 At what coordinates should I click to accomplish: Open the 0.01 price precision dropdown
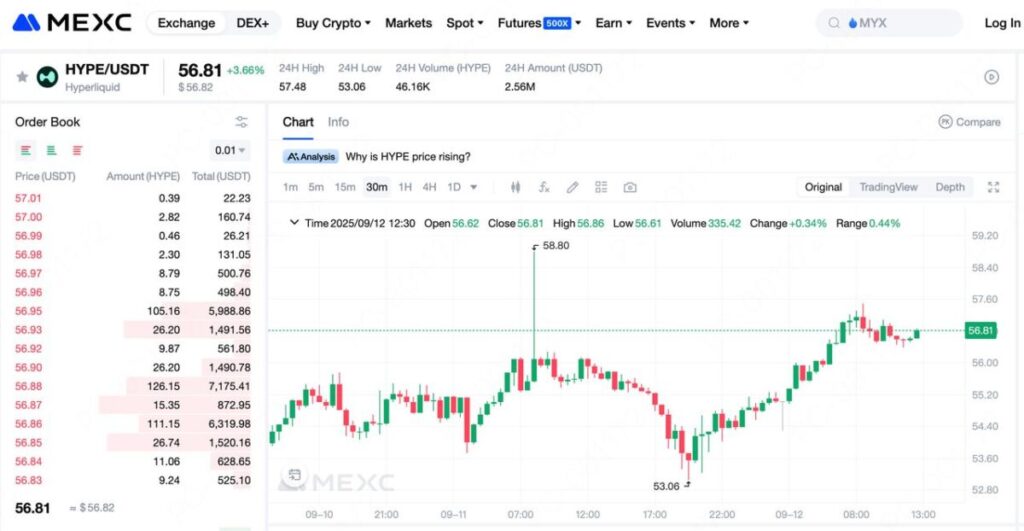231,150
